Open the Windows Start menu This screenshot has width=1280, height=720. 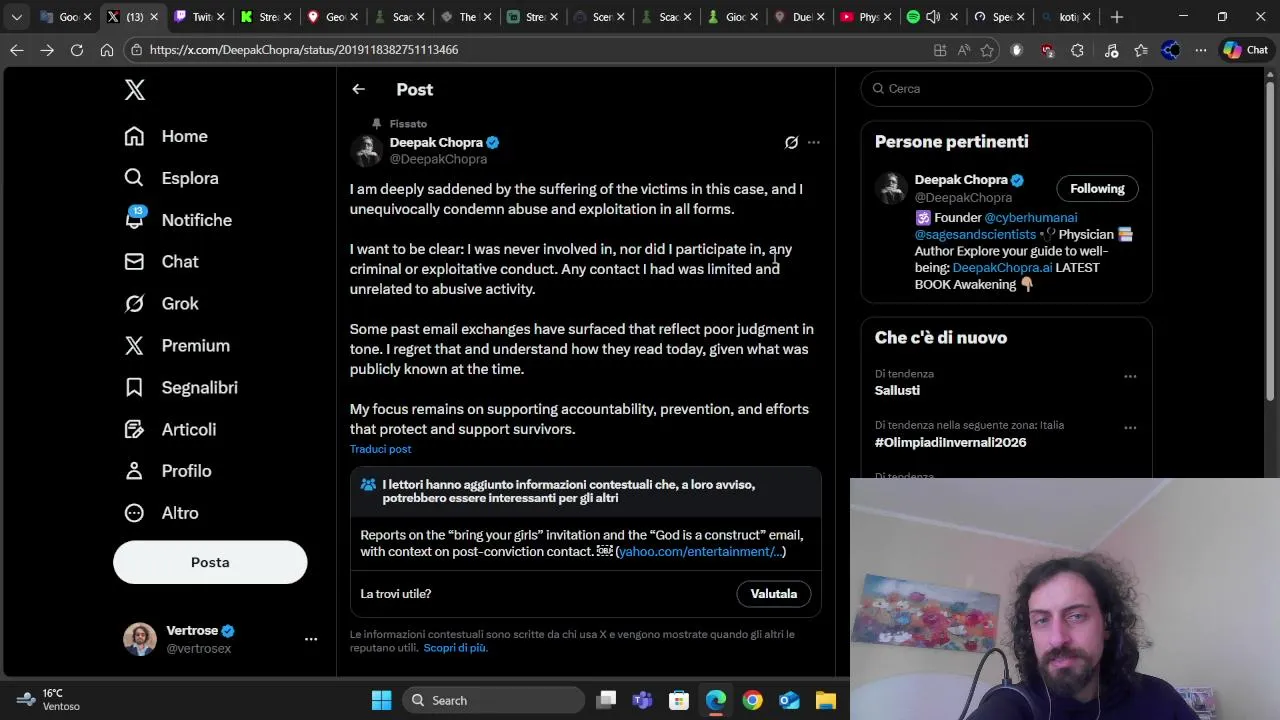(x=381, y=700)
